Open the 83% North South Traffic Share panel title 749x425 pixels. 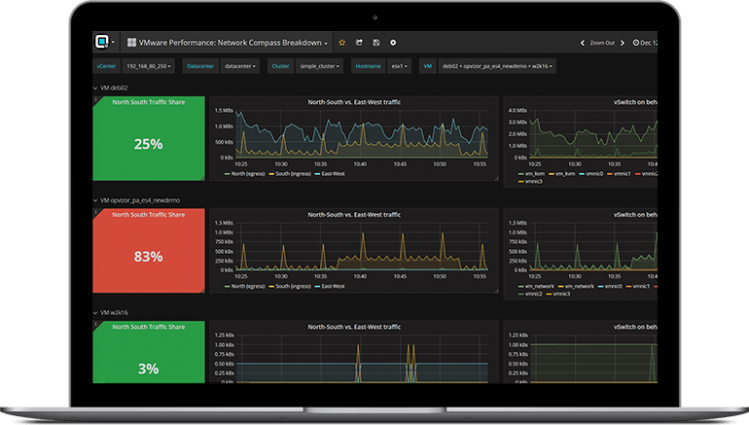[x=149, y=215]
